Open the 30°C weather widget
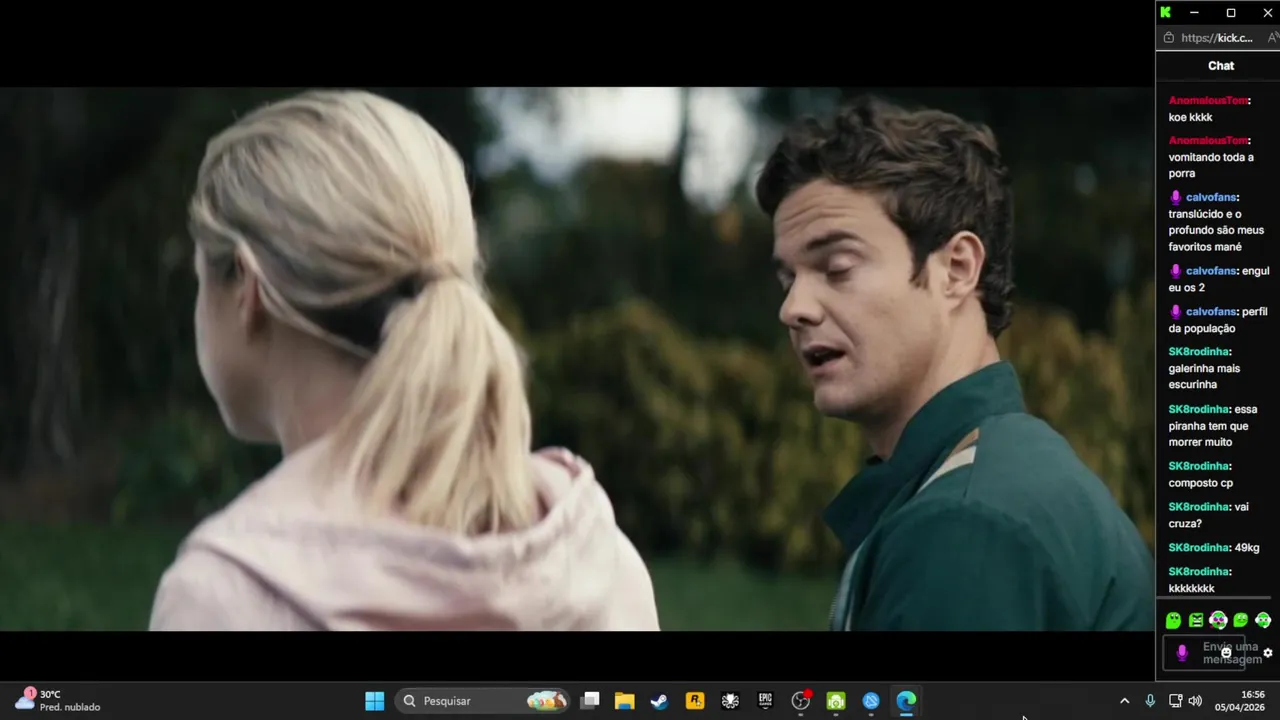Screen dimensions: 1280x720 pos(58,700)
